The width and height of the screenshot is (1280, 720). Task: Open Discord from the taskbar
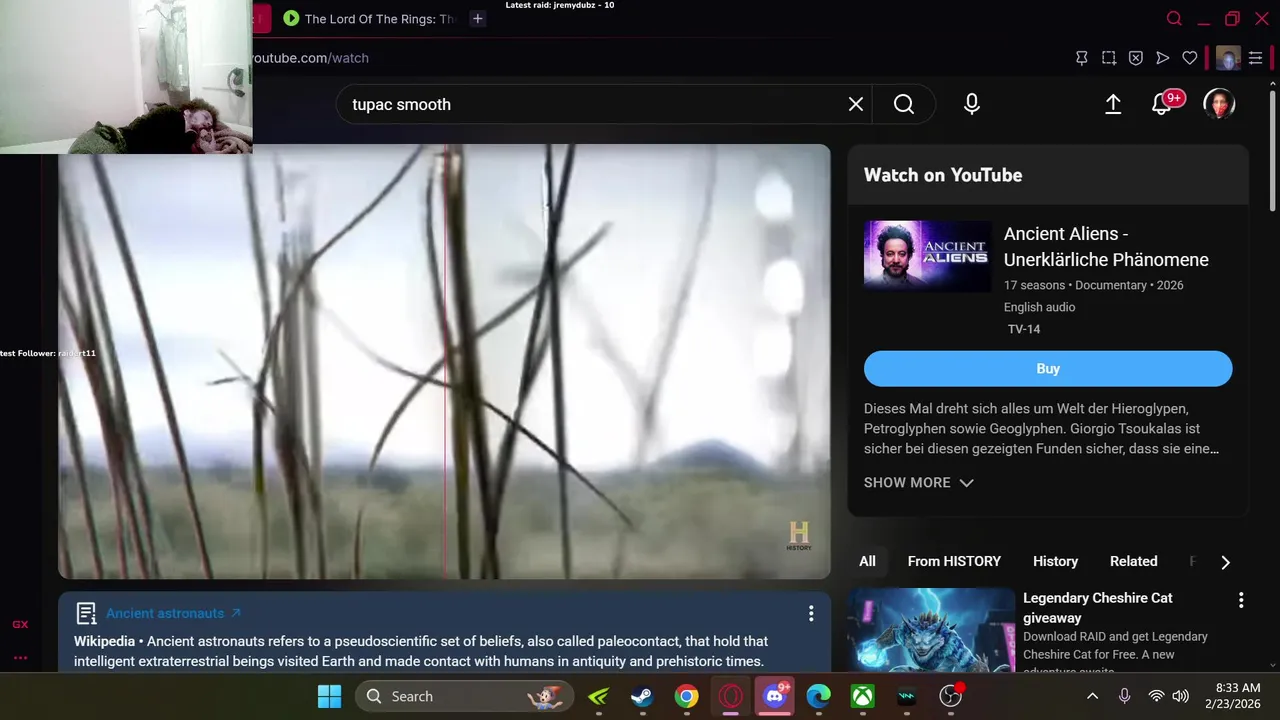(x=775, y=696)
